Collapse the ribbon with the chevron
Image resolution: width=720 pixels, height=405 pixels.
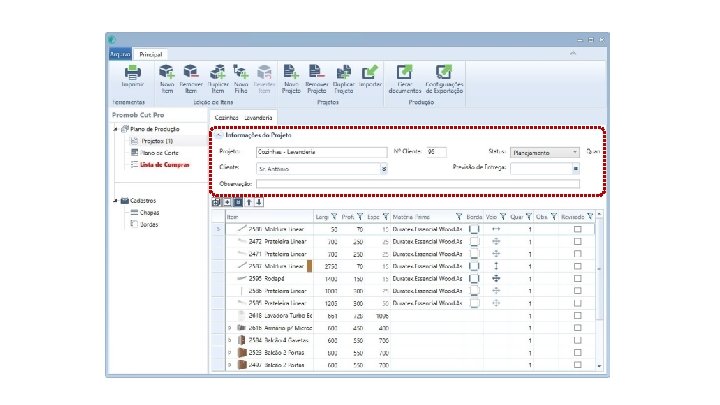coord(573,53)
